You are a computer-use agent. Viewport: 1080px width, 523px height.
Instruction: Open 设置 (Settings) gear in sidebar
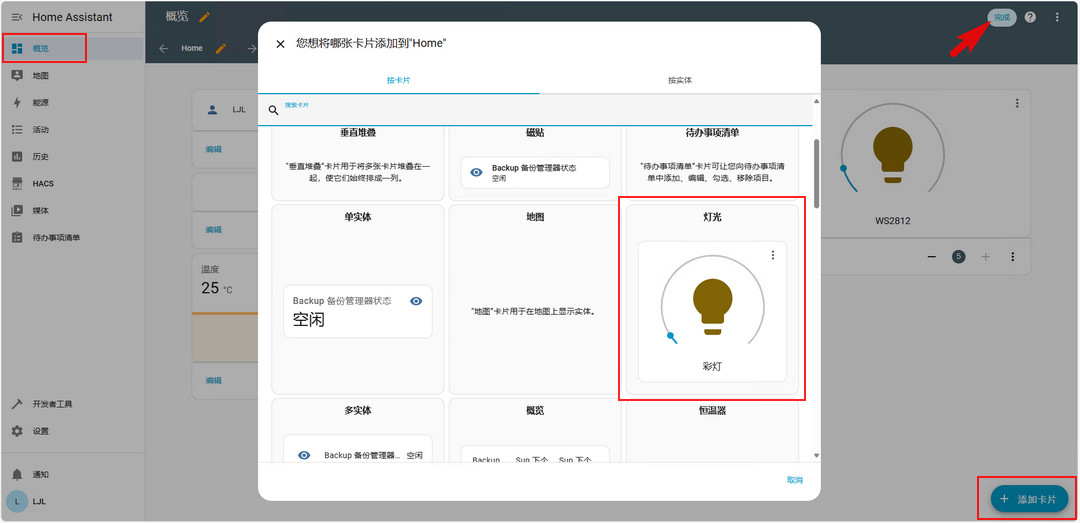[40, 431]
